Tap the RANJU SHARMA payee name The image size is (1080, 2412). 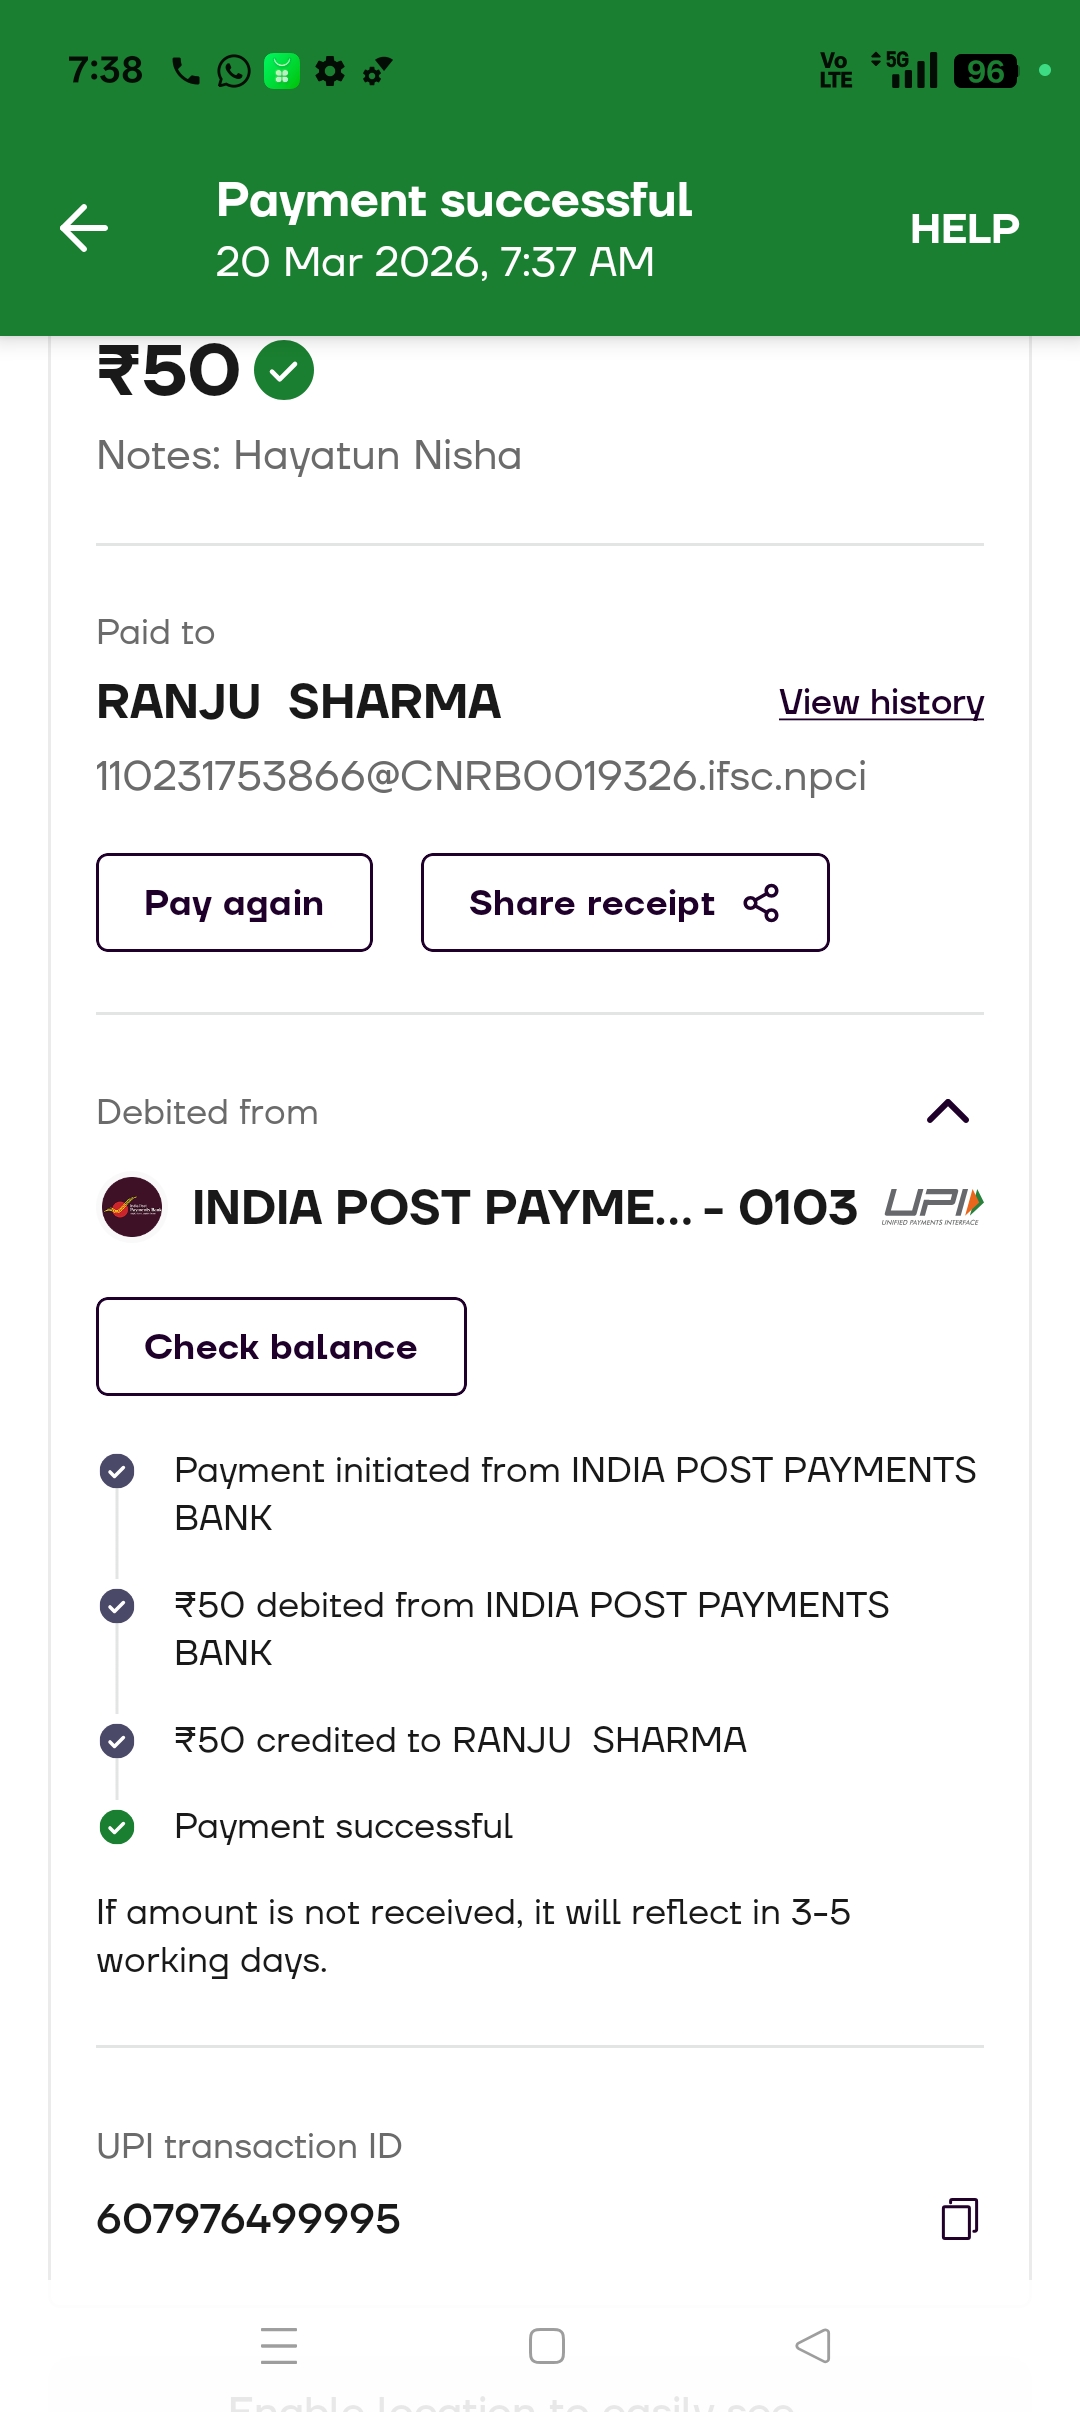299,701
